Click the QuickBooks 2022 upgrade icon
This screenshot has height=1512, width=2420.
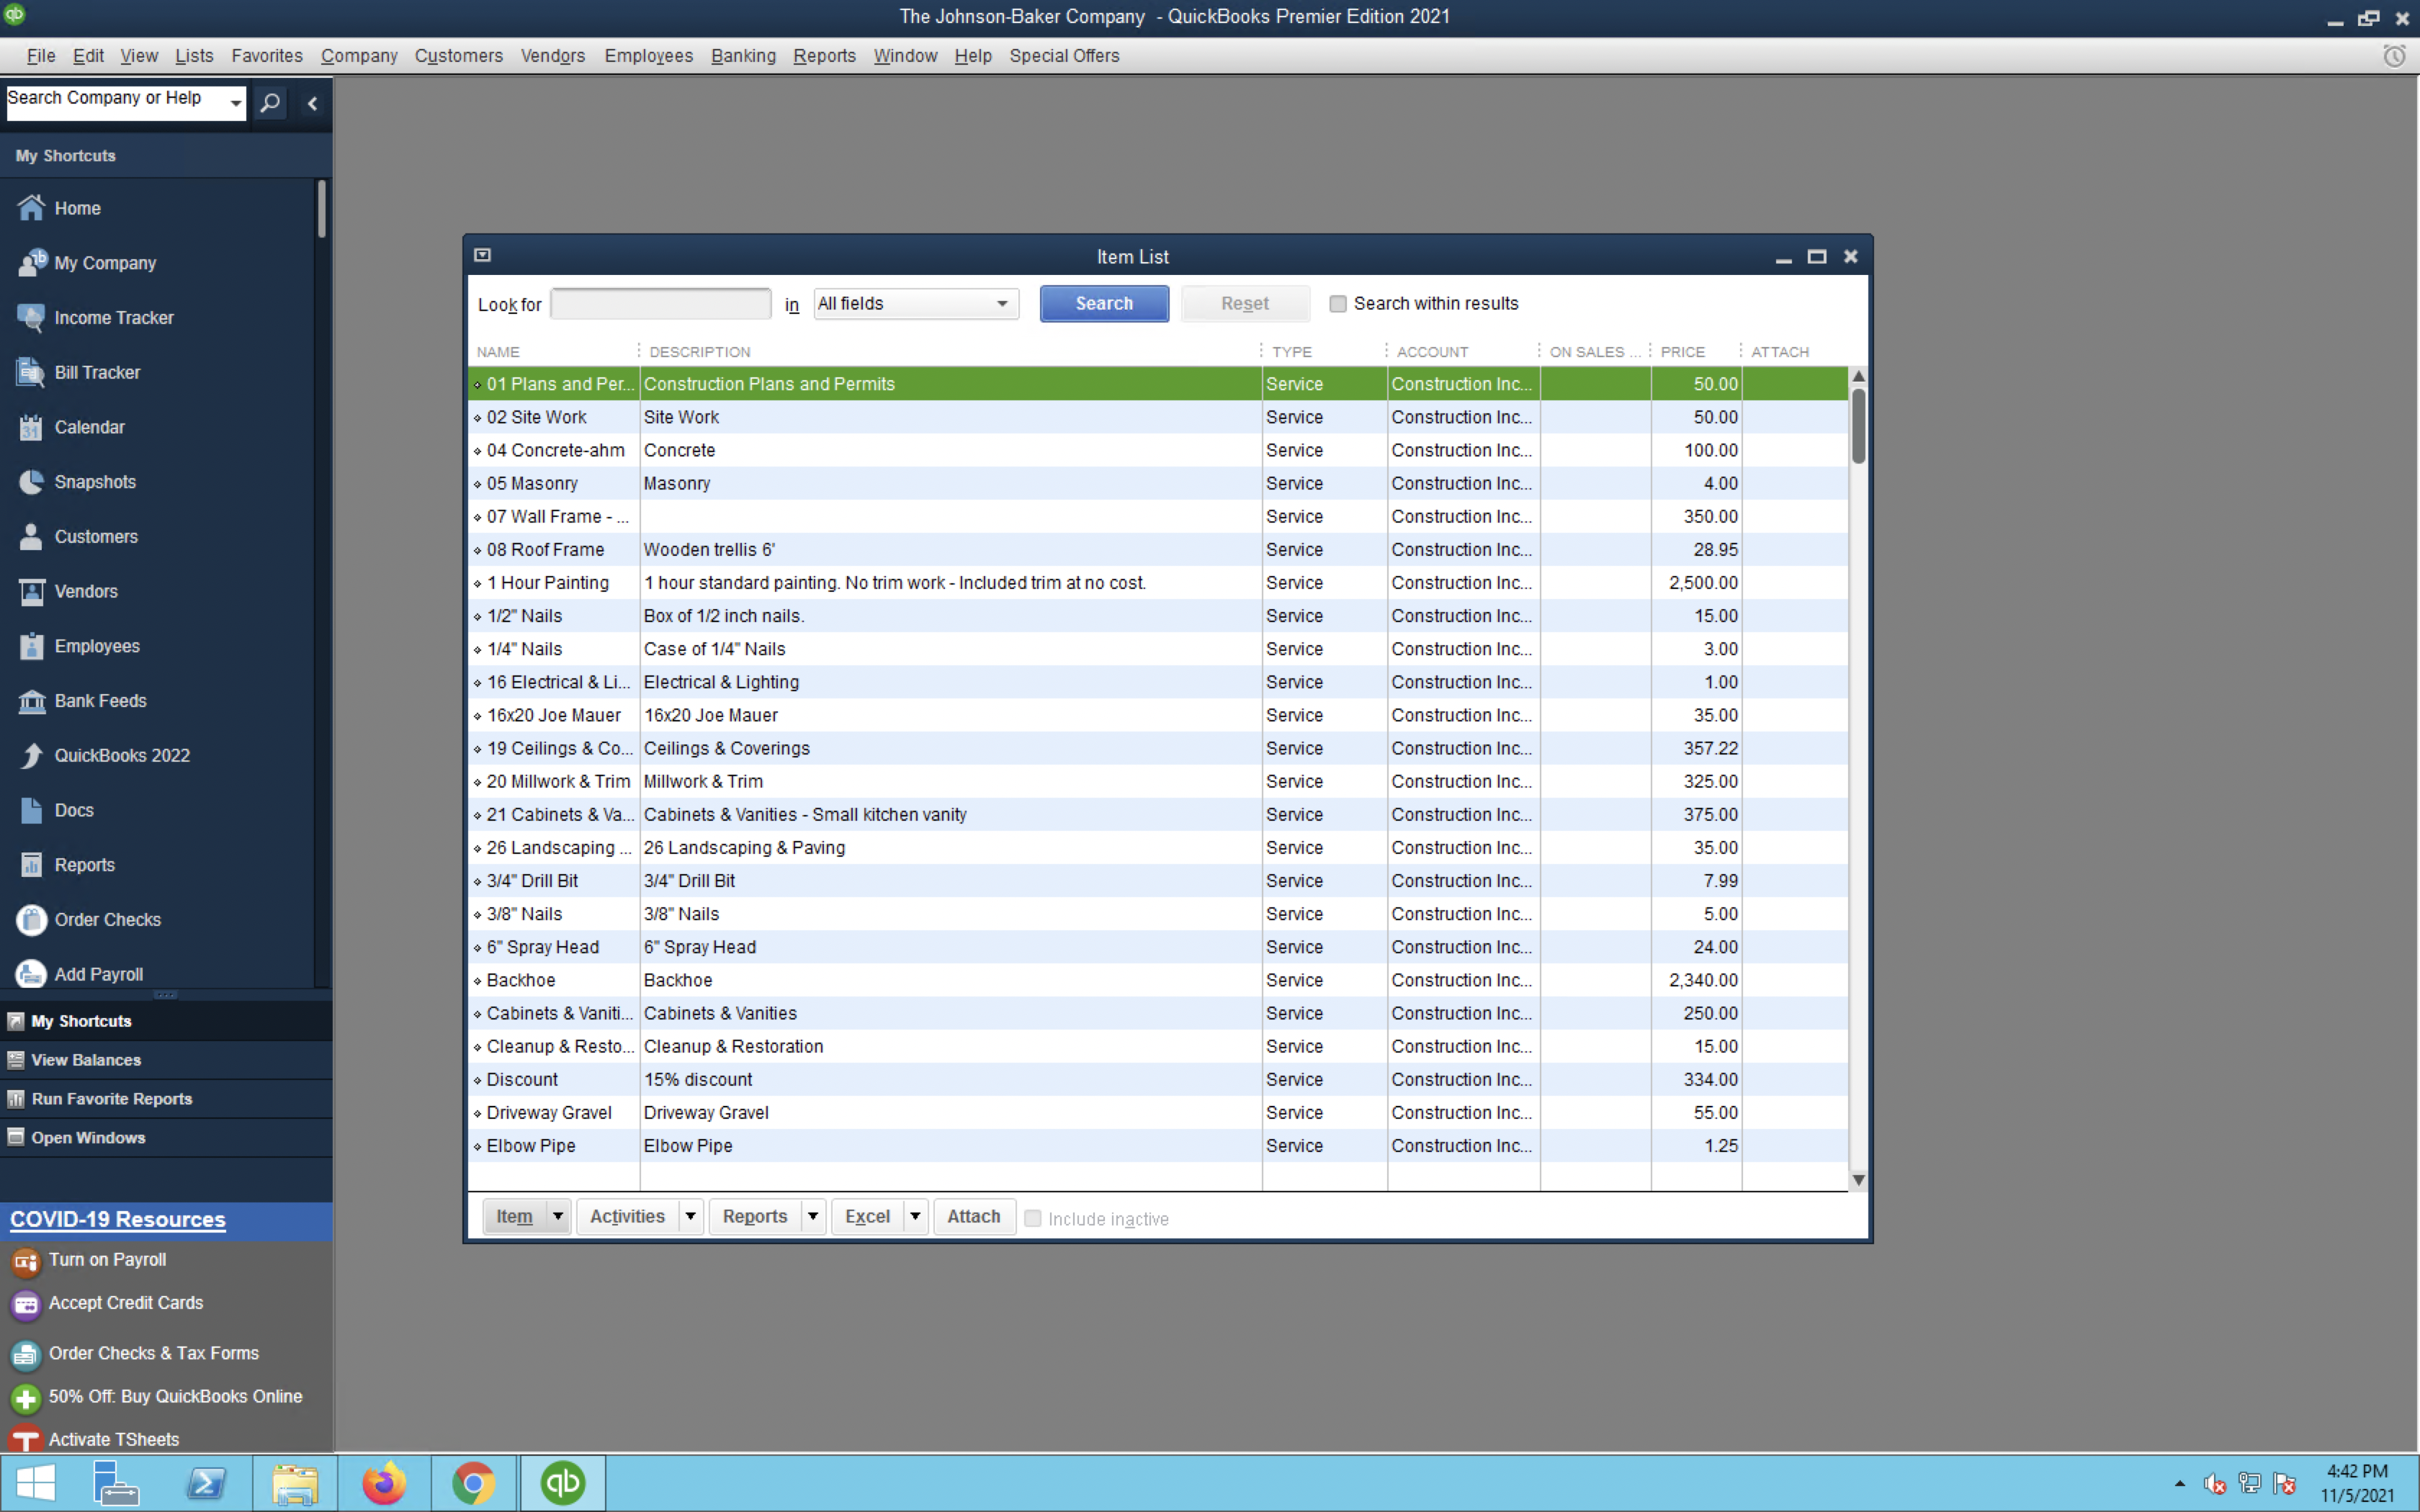point(31,756)
